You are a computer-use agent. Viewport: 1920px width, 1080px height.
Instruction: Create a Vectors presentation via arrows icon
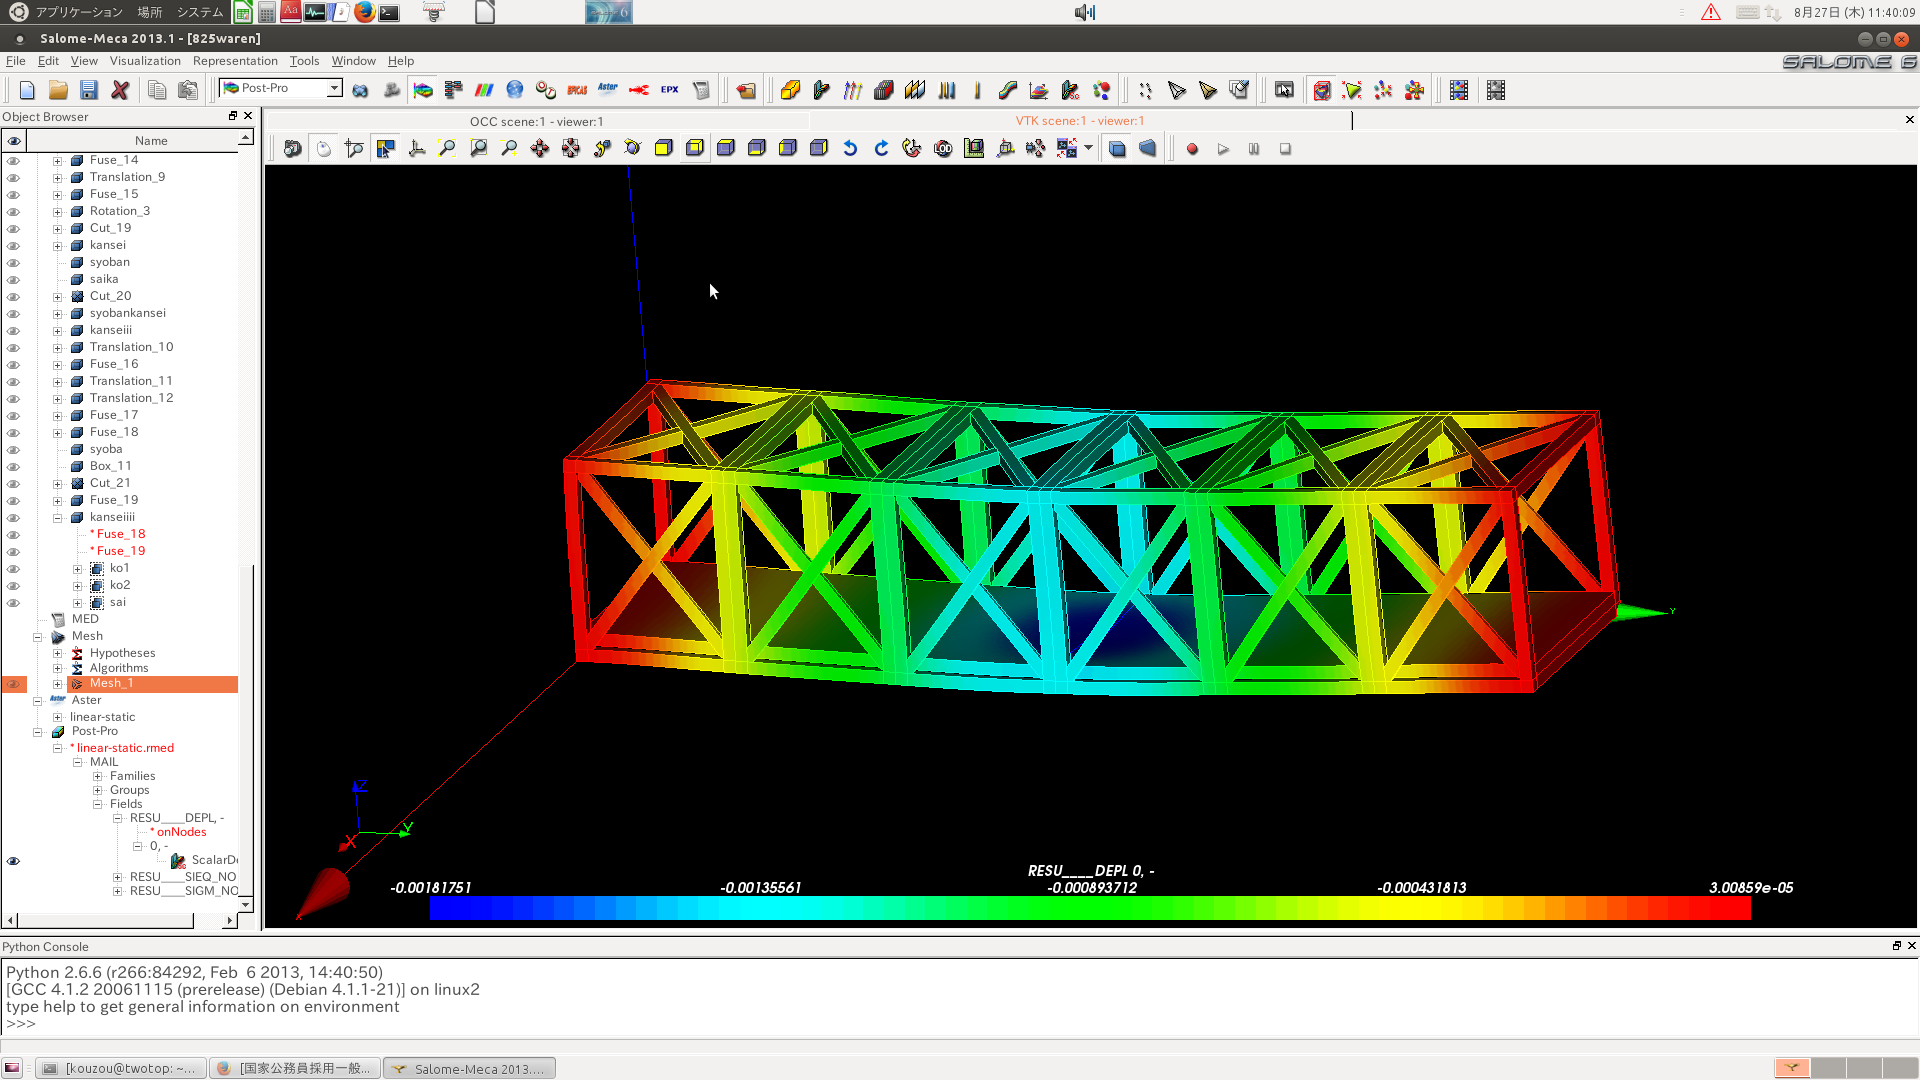pyautogui.click(x=853, y=90)
